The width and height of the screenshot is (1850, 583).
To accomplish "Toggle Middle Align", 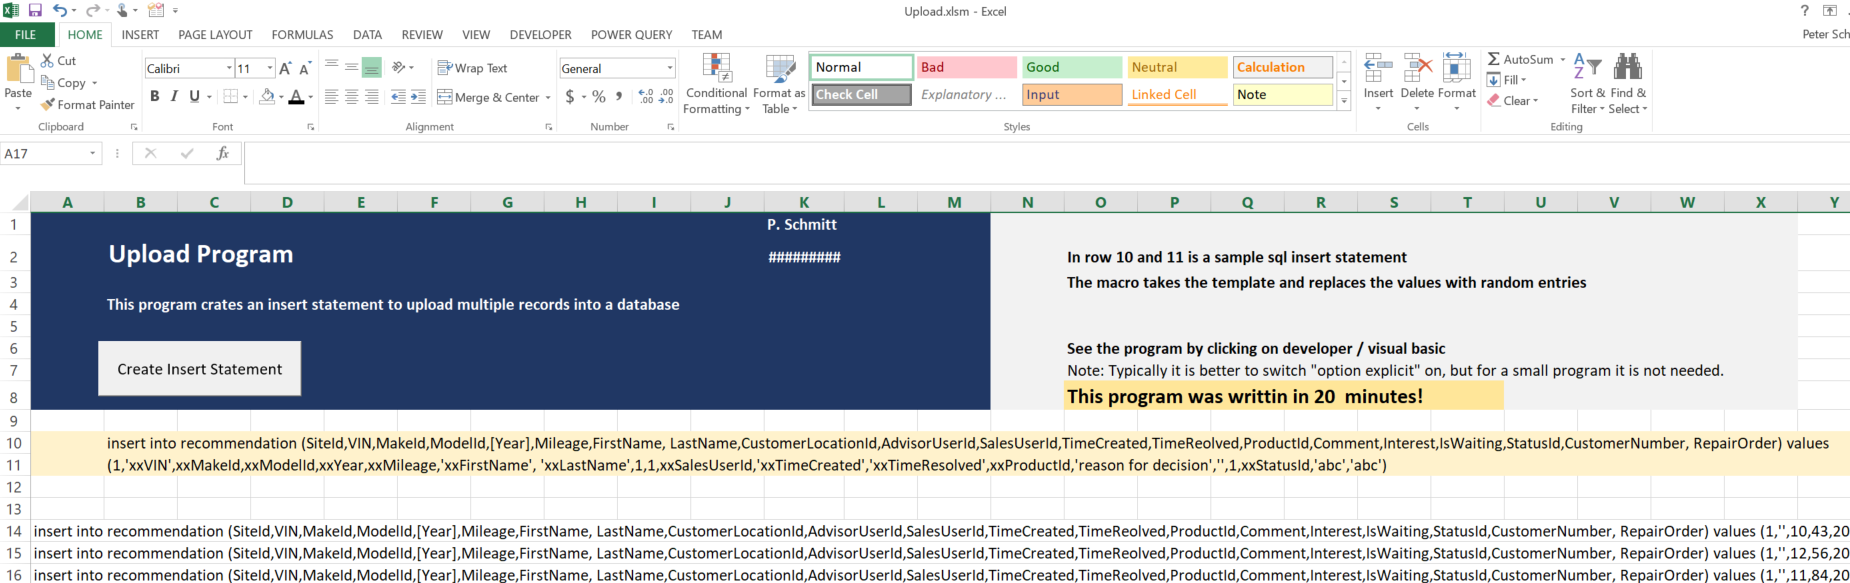I will (x=352, y=68).
